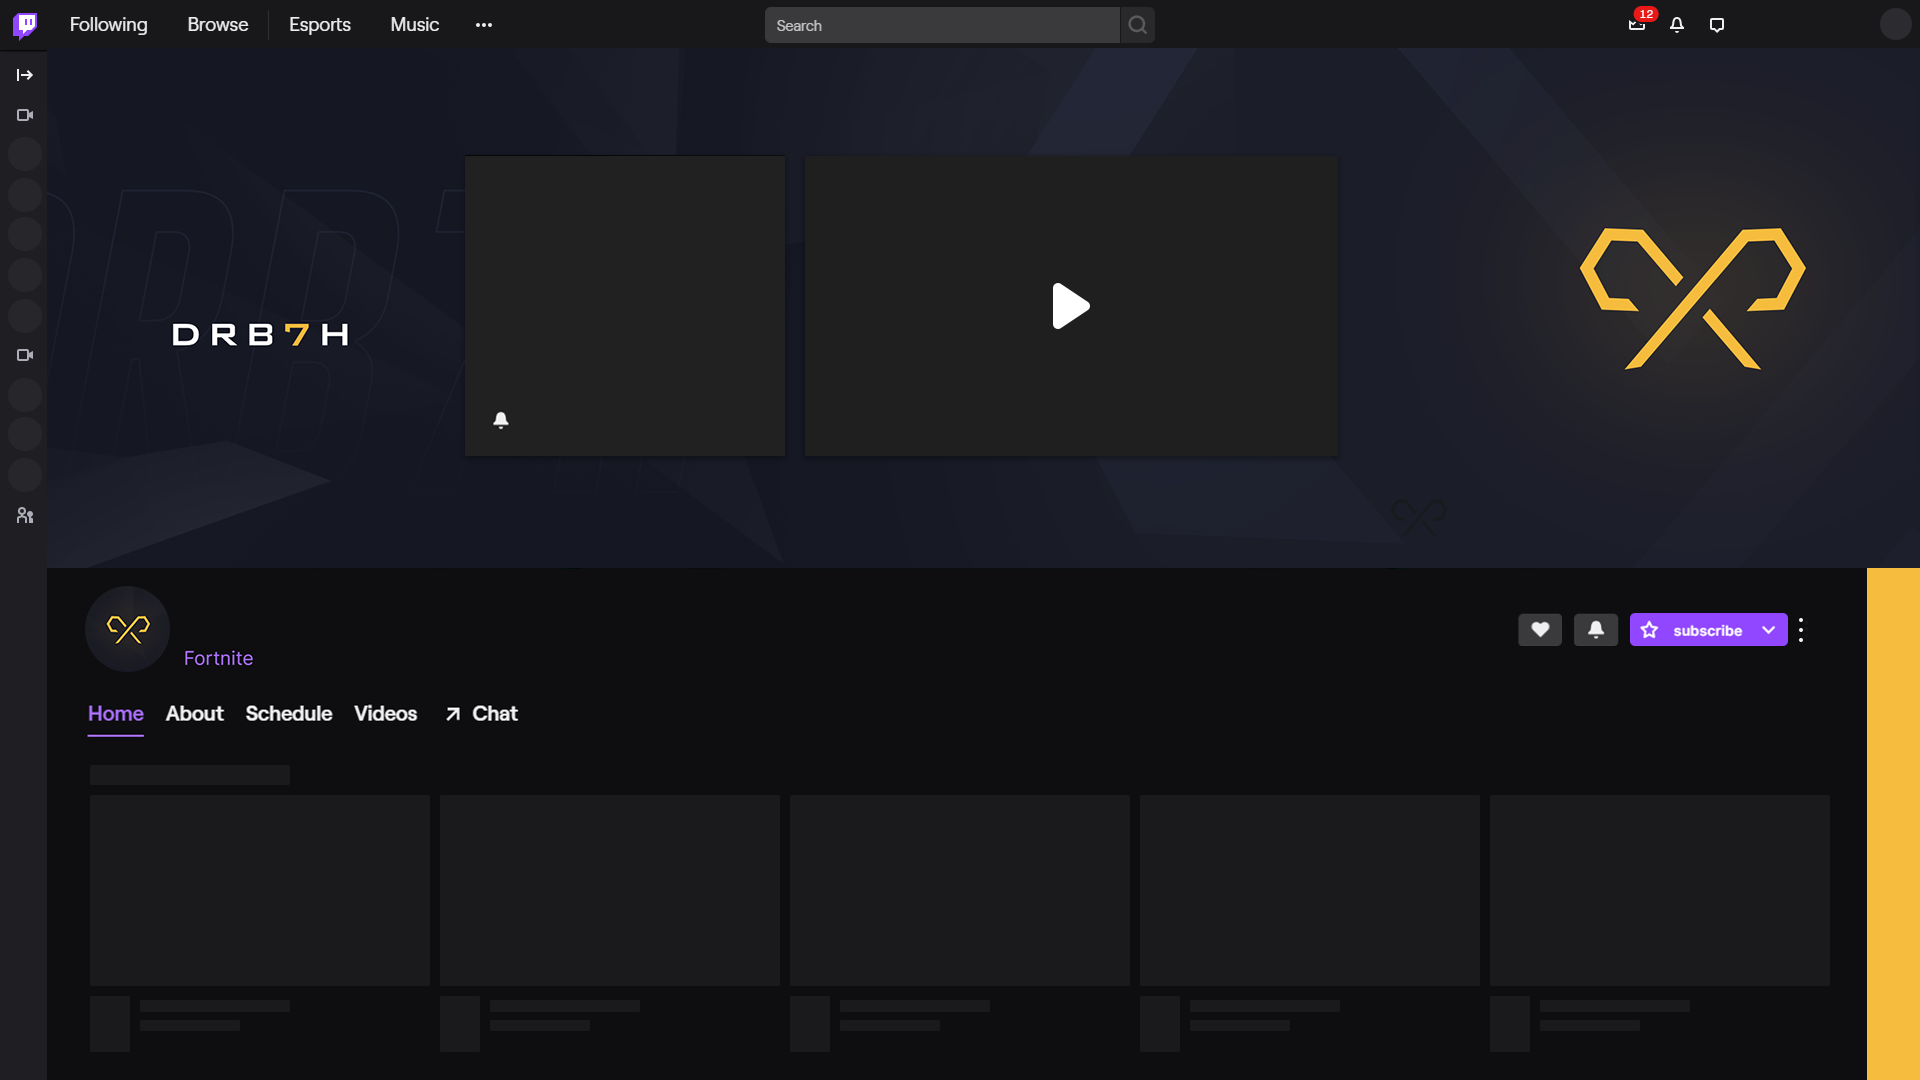Click the Twitch logo home icon
1920x1080 pixels.
[x=25, y=24]
